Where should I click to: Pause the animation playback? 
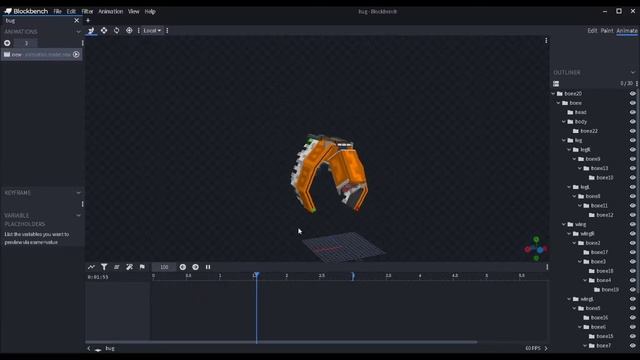(208, 267)
